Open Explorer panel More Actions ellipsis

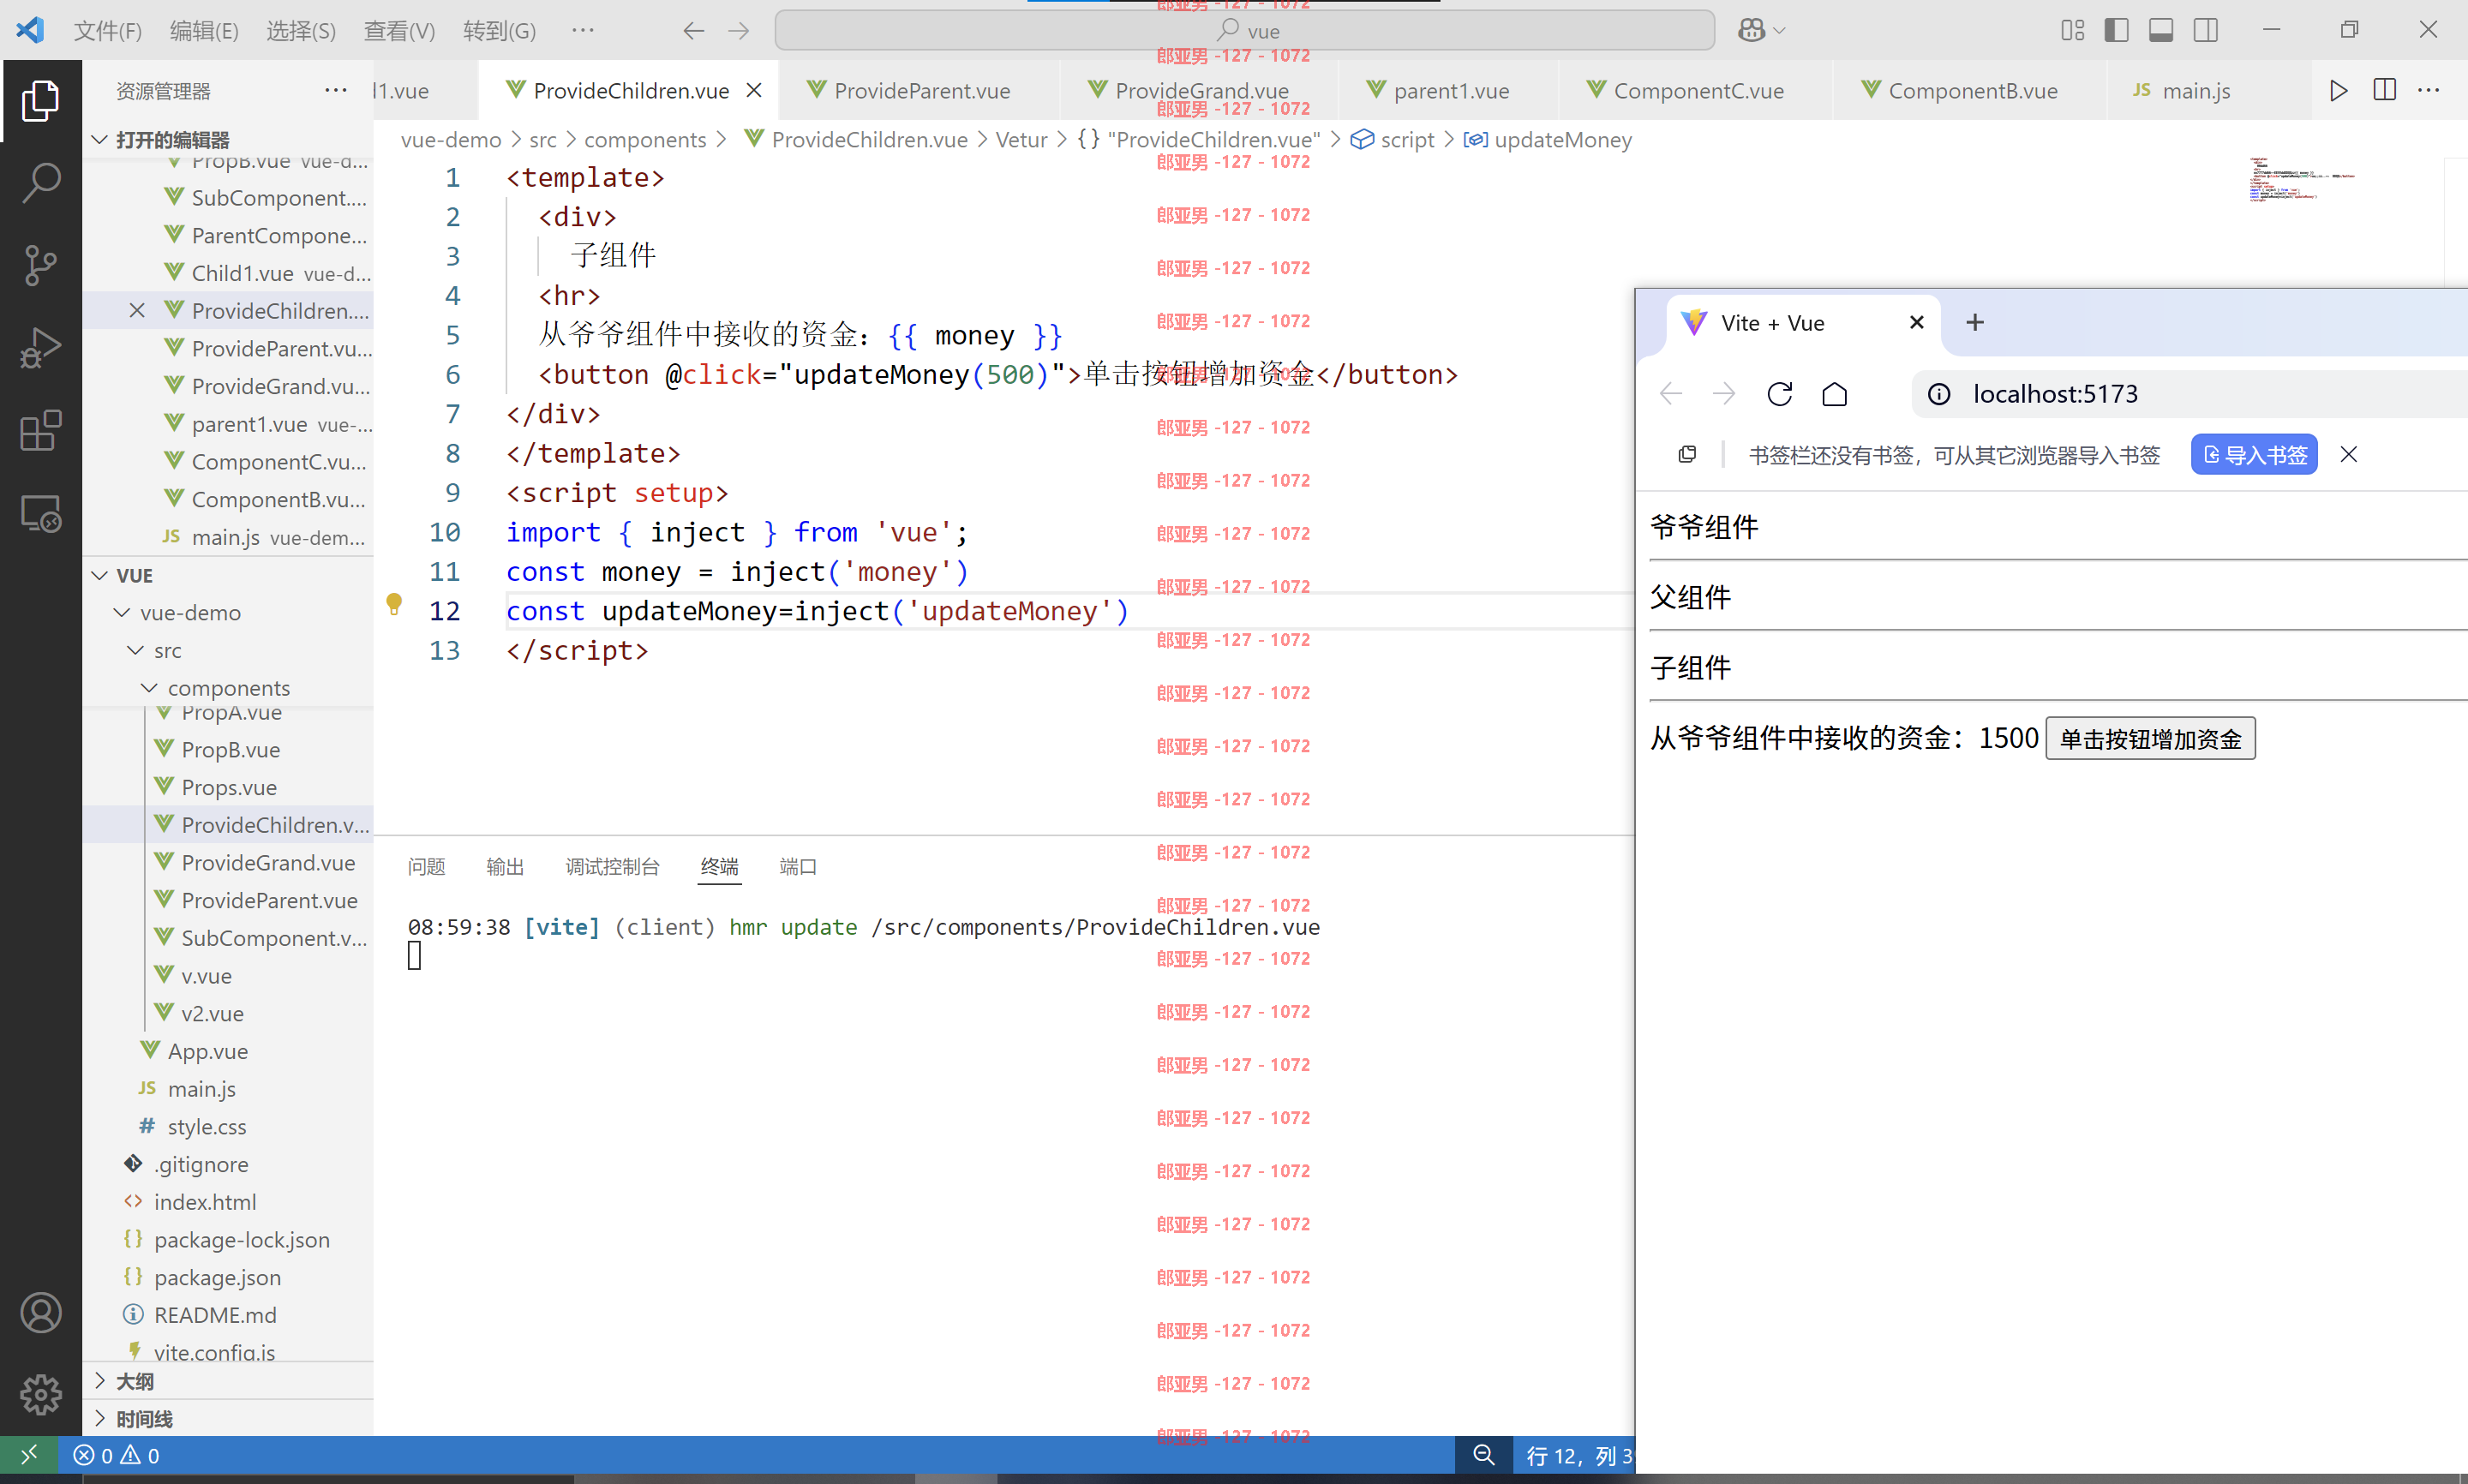click(336, 90)
